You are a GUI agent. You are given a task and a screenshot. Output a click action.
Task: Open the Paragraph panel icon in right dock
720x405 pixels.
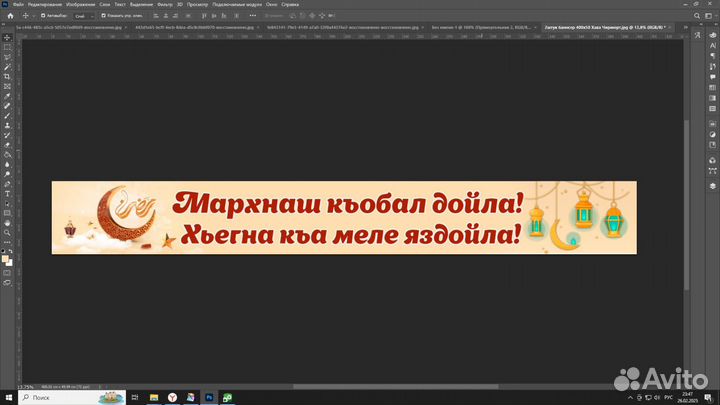(x=712, y=56)
